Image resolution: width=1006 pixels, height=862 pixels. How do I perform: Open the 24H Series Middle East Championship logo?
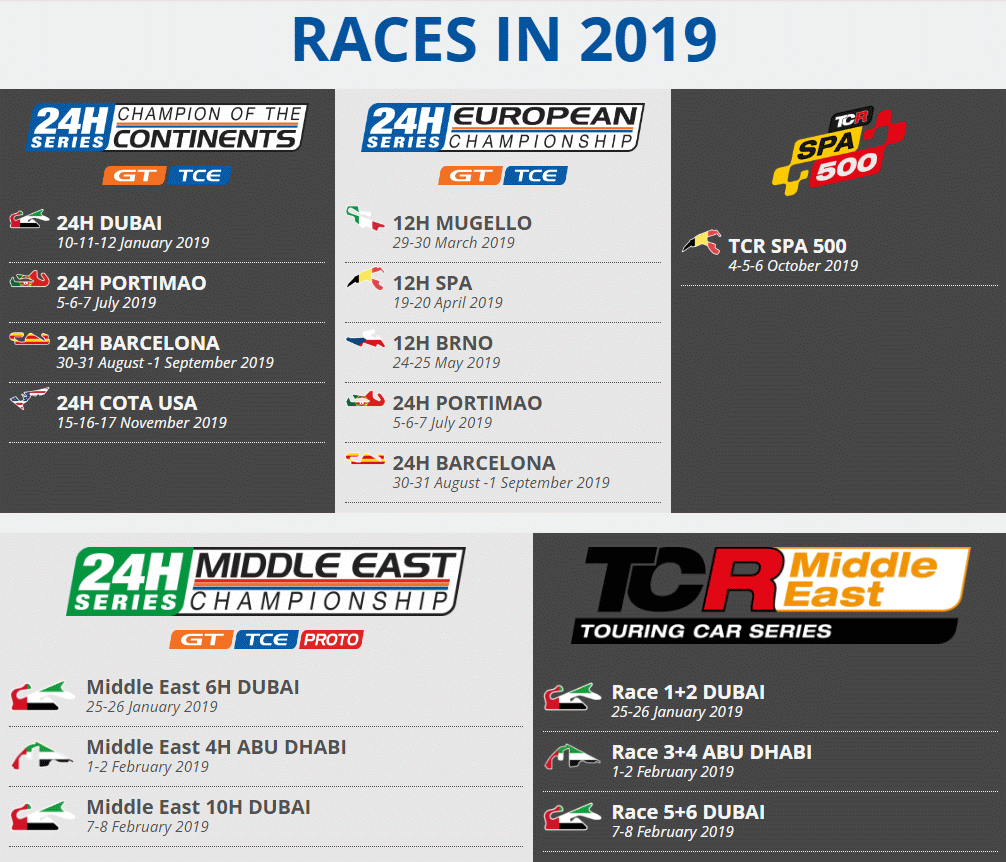coord(265,582)
